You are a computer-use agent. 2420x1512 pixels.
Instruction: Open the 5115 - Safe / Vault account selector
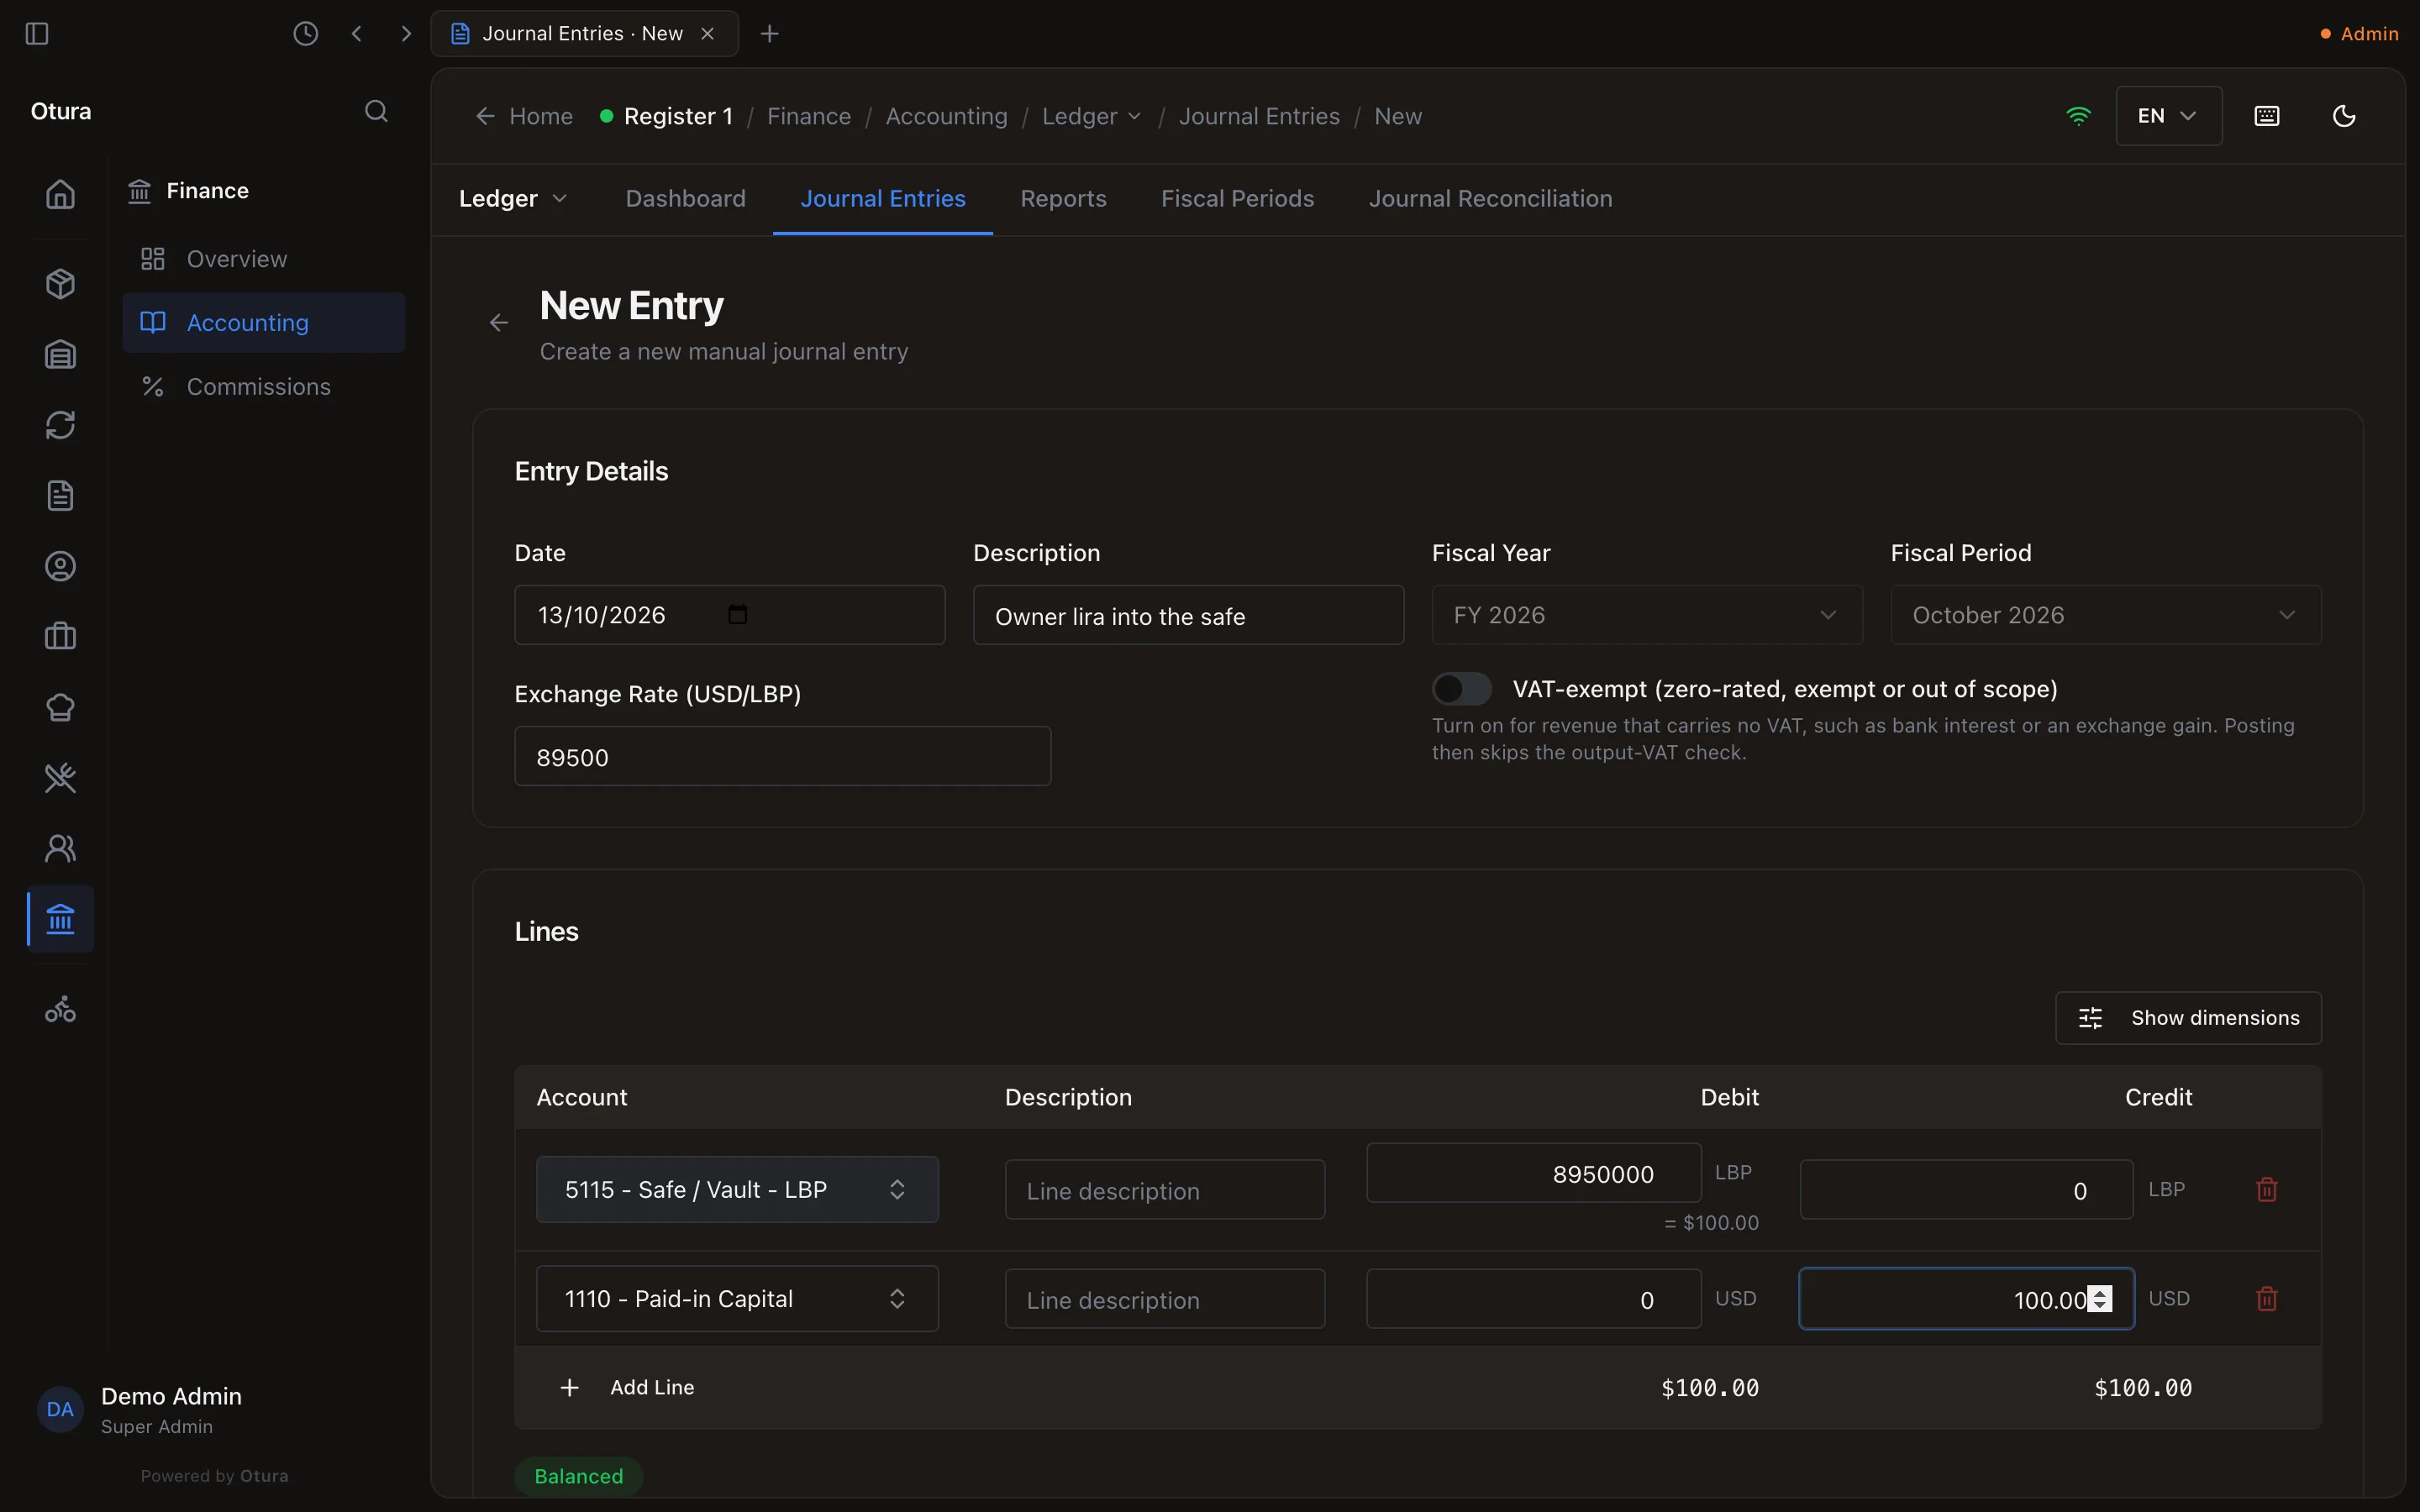pos(737,1190)
